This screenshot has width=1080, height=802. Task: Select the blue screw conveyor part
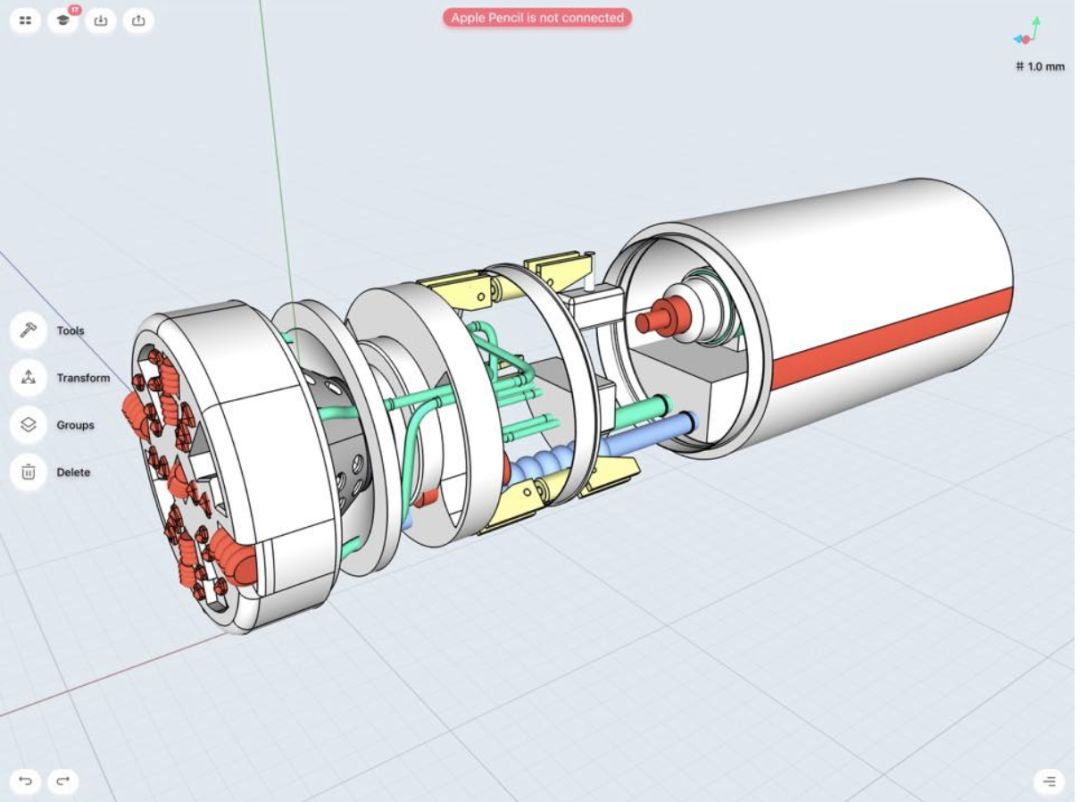pos(551,460)
